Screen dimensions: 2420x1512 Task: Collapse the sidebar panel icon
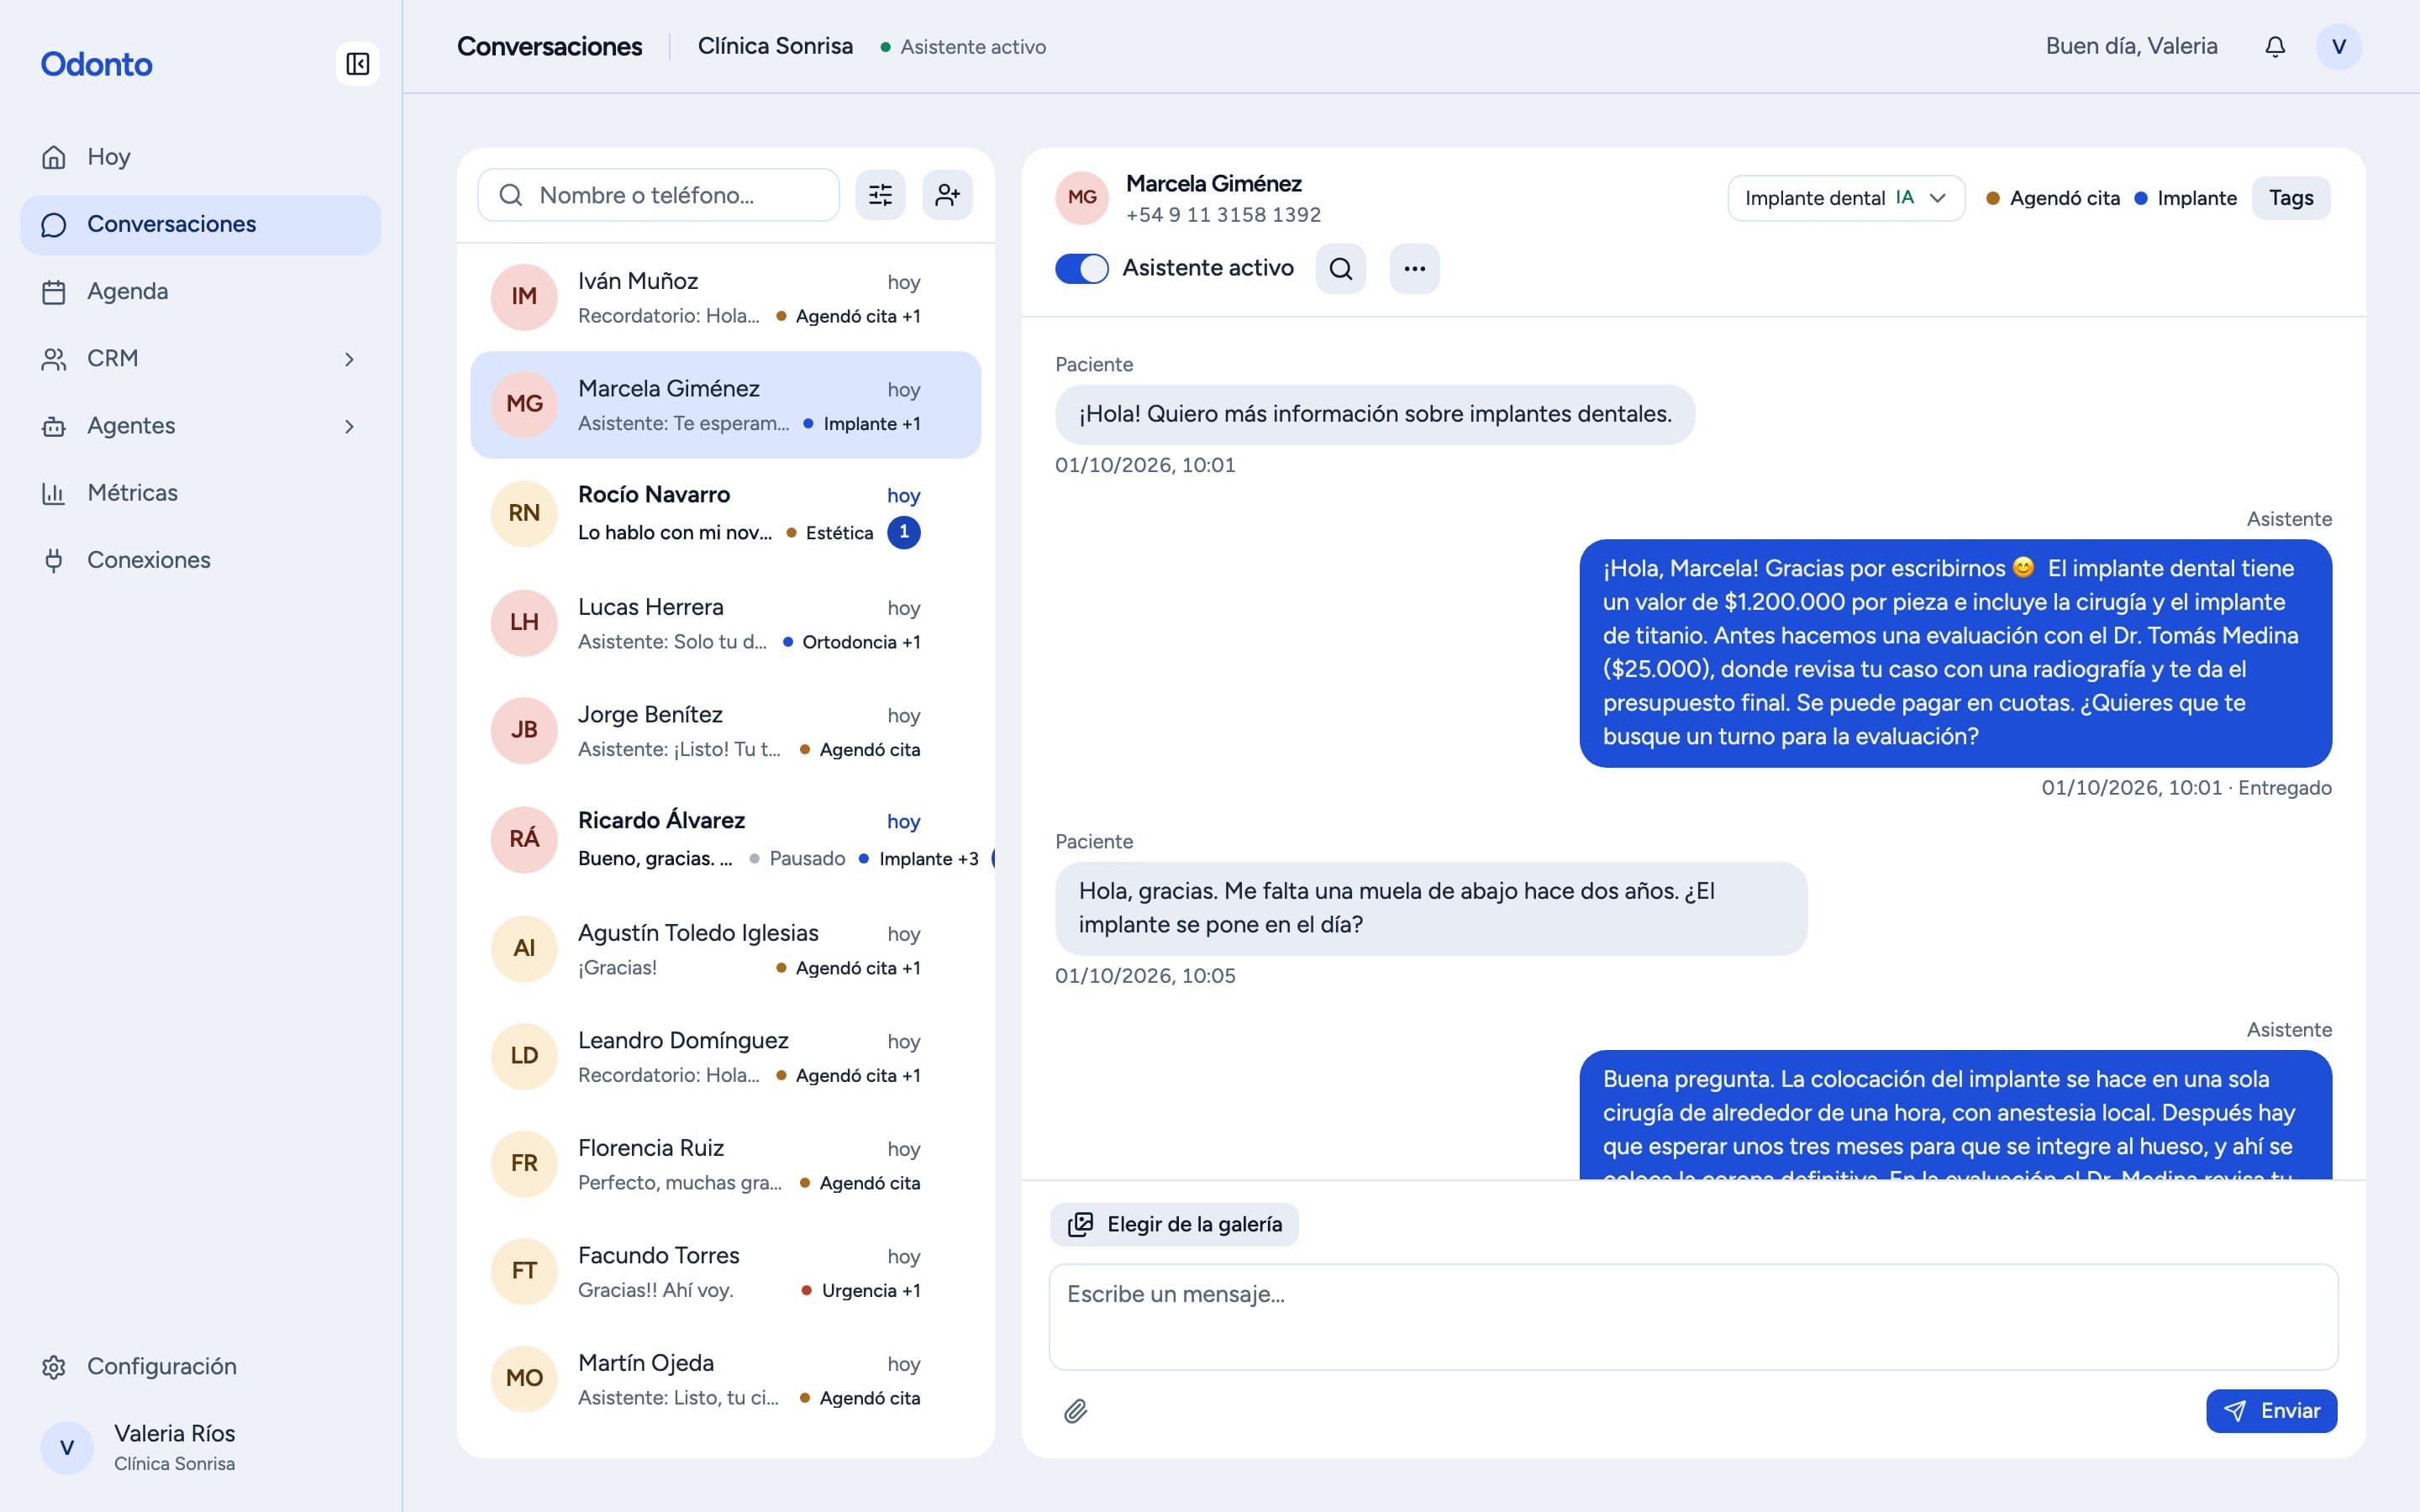(x=357, y=64)
